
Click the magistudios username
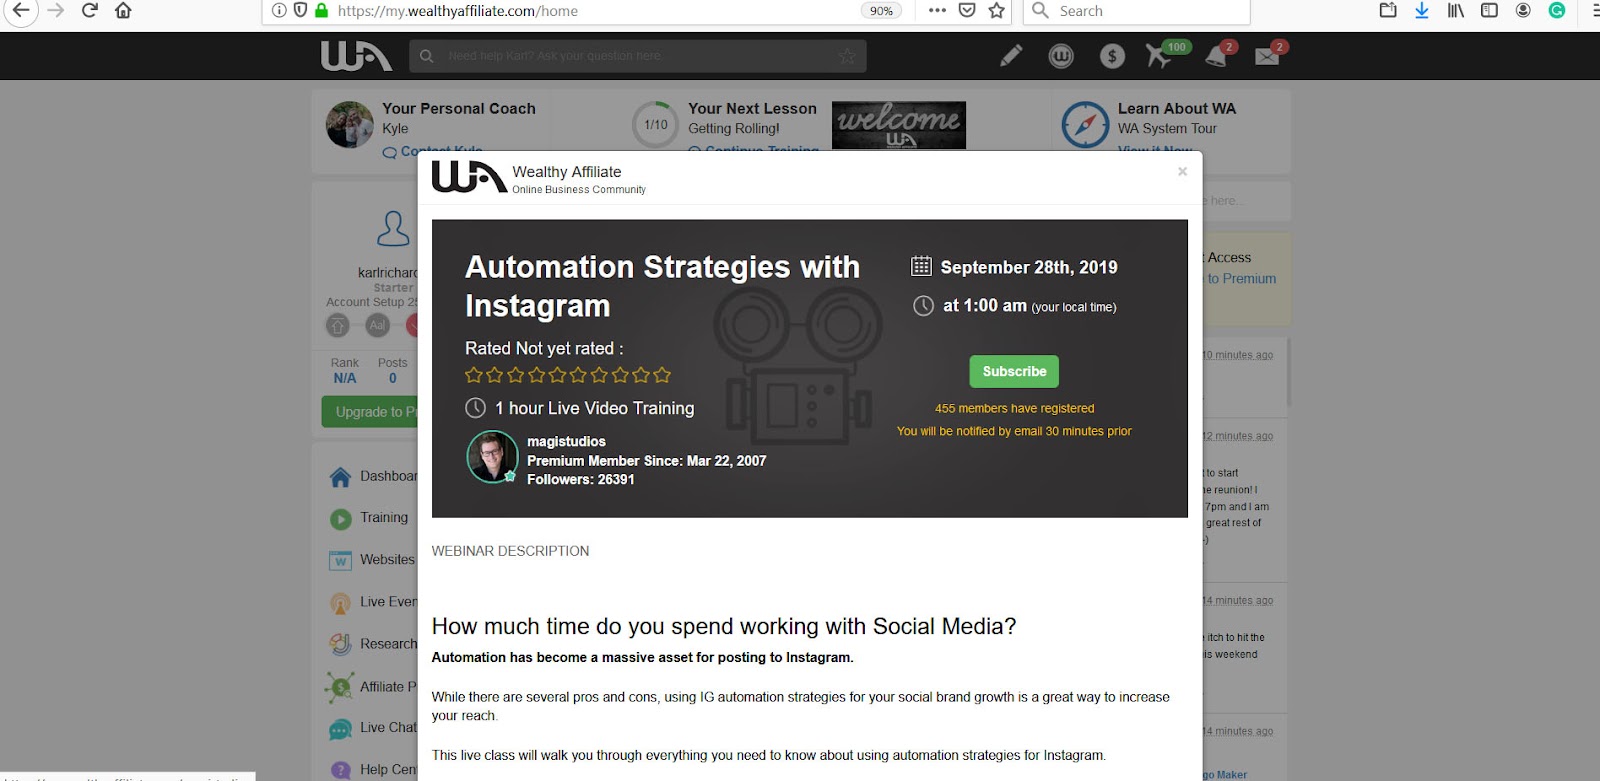tap(566, 441)
